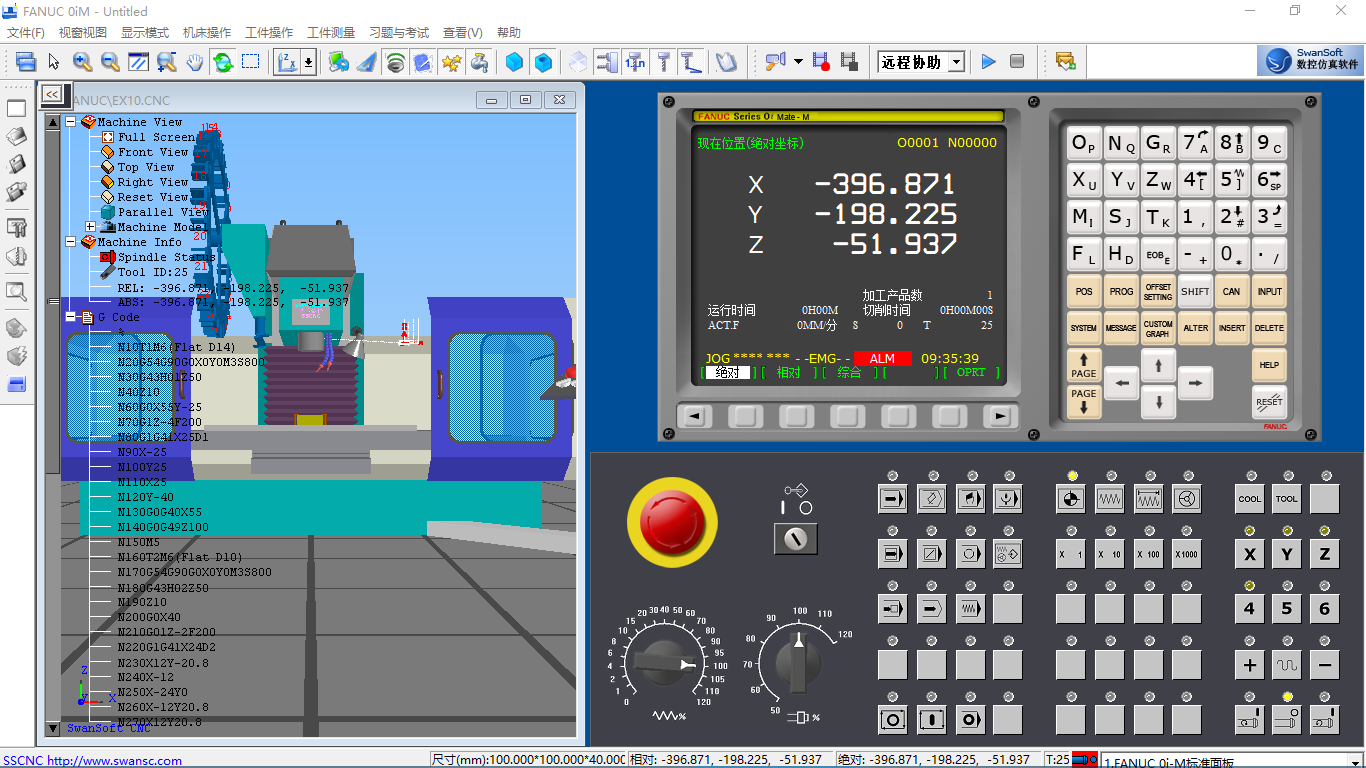
Task: Select the X 1 increment button
Action: [1070, 554]
